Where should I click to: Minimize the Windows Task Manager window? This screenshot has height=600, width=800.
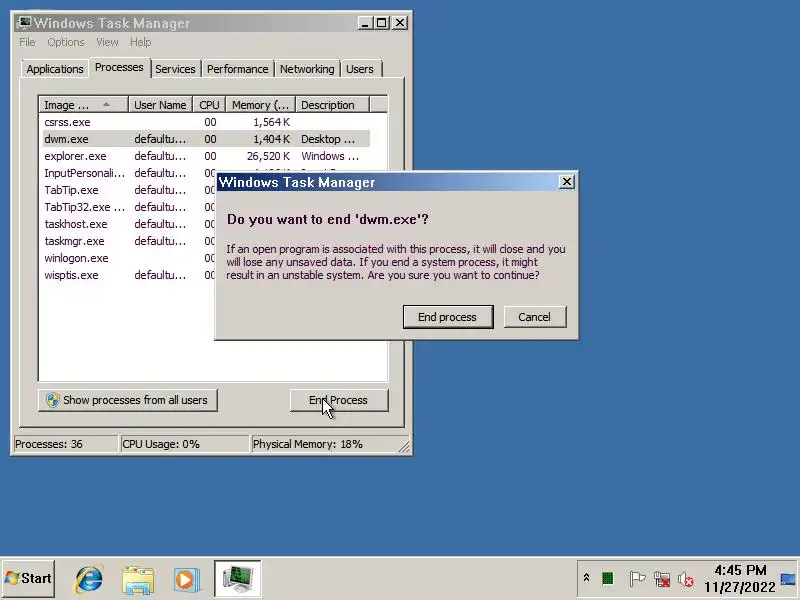point(365,23)
